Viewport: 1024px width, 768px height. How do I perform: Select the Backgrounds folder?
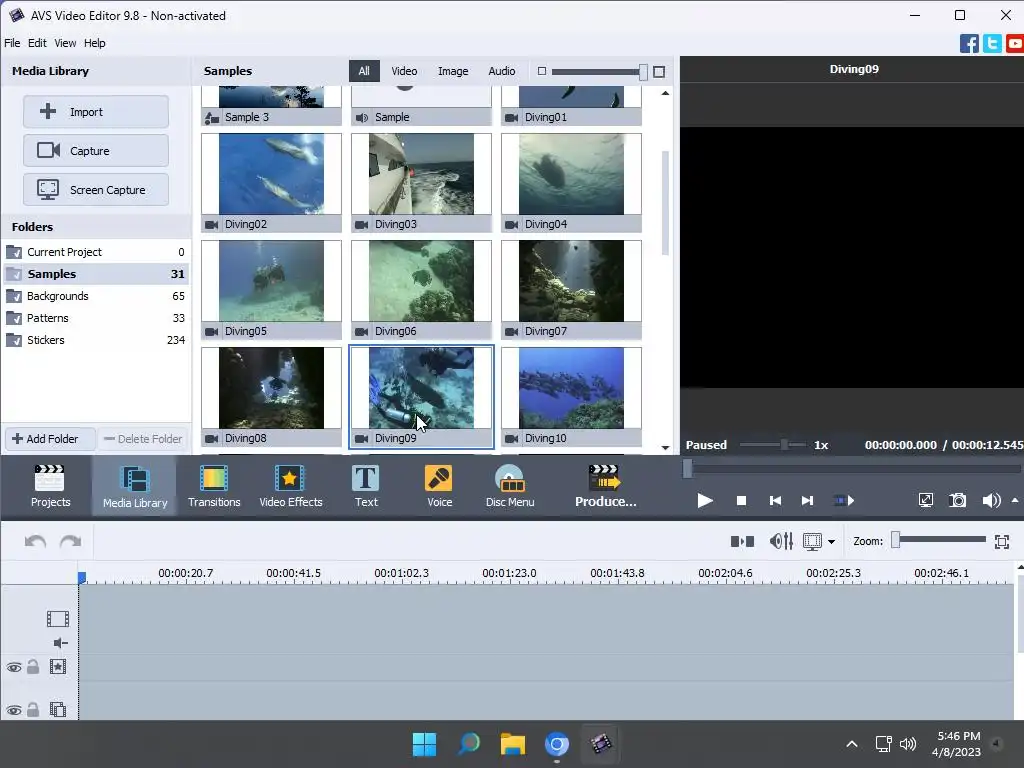point(96,296)
